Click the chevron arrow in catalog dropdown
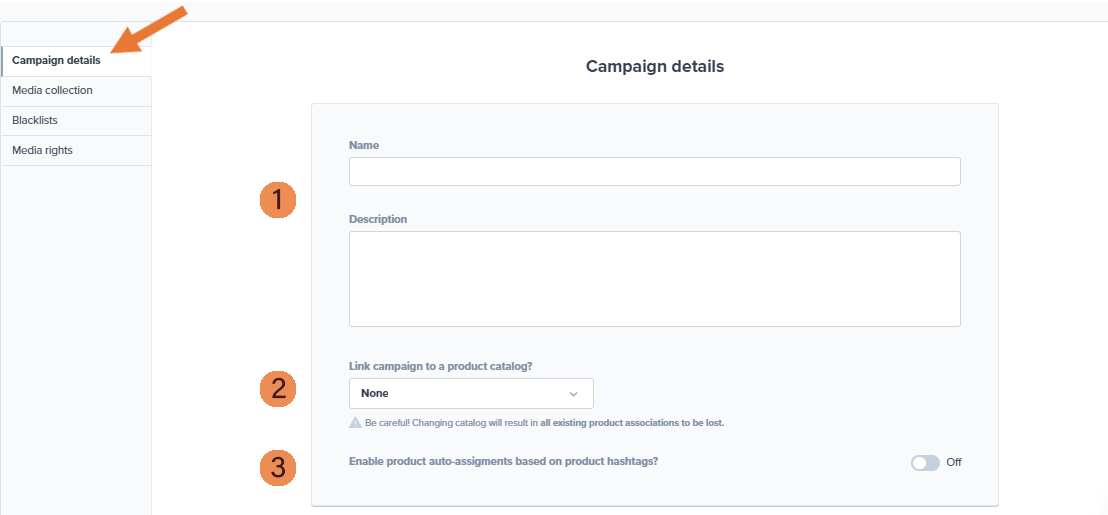 coord(573,394)
